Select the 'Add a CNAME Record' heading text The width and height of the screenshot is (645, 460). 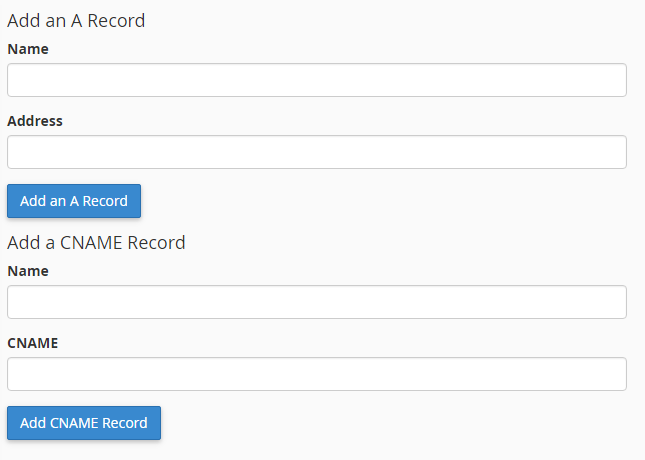point(96,243)
